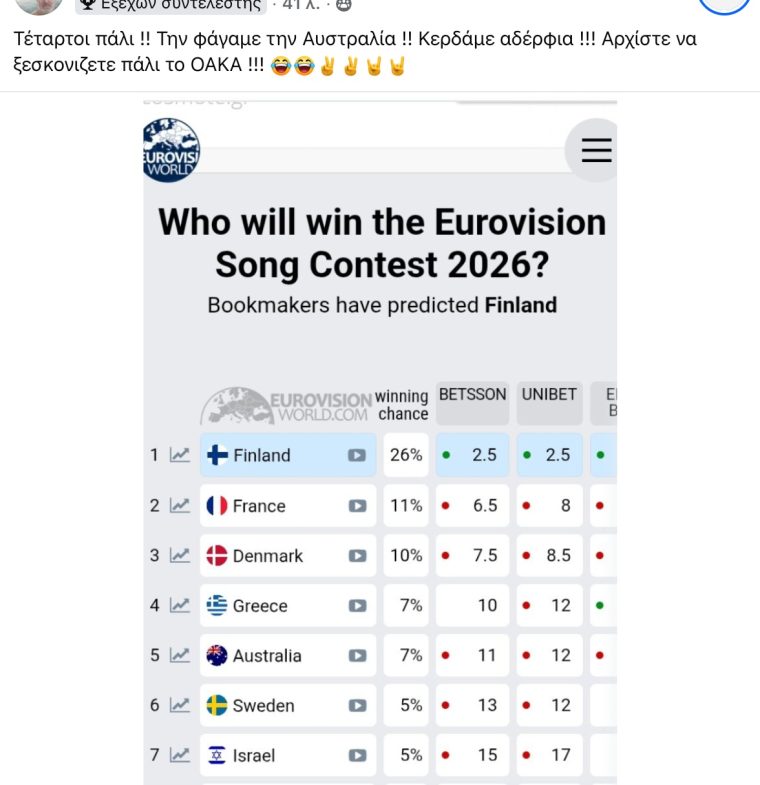
Task: Select the BETSSON column header
Action: tap(473, 395)
